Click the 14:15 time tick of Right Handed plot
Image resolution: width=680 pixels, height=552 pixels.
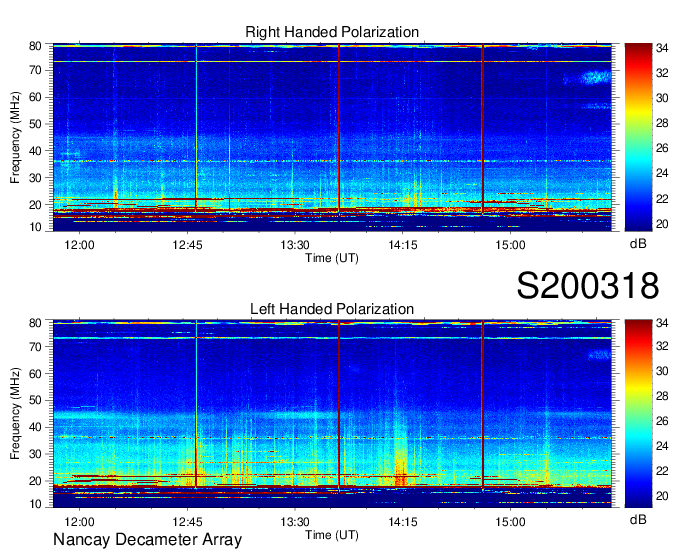(x=403, y=245)
